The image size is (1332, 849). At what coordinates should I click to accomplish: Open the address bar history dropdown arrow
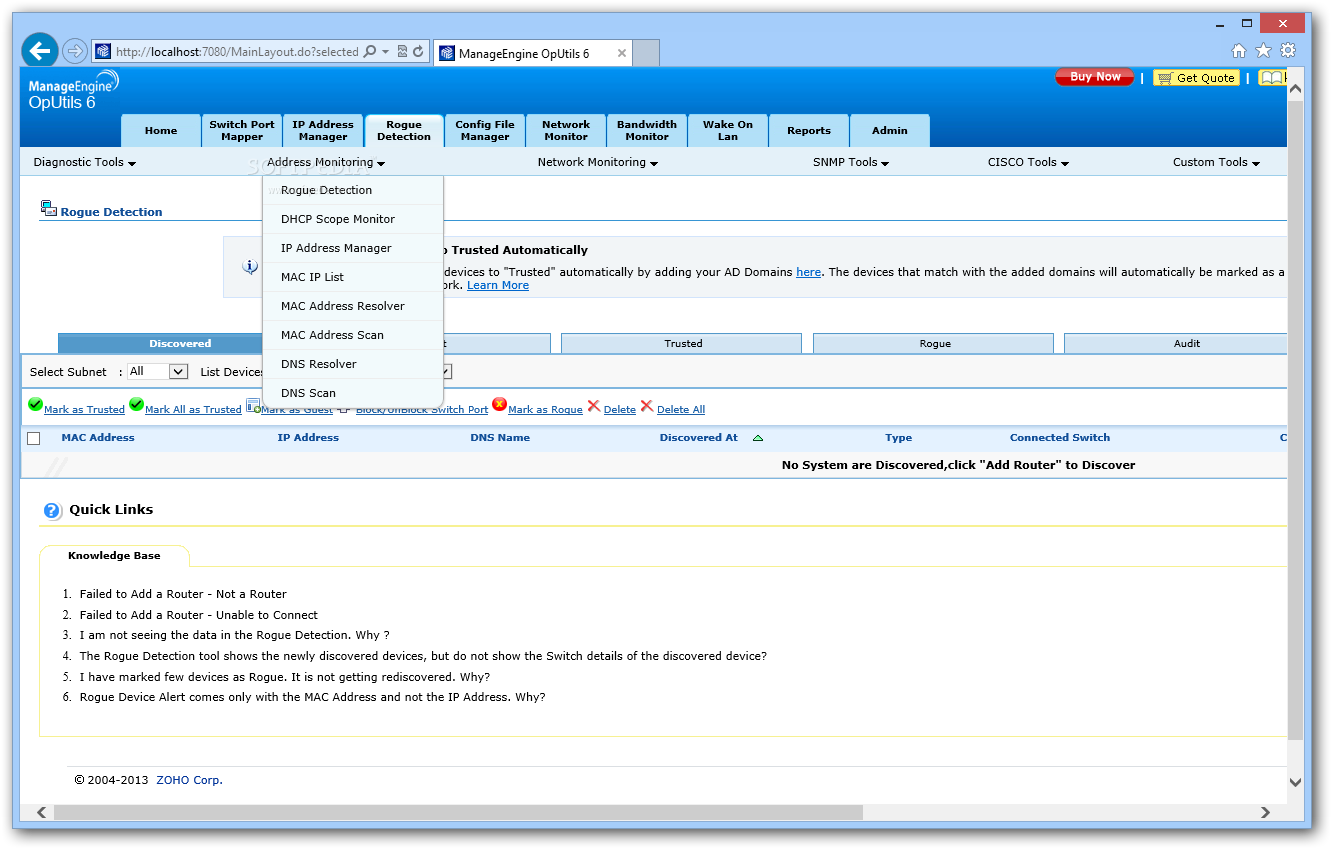point(386,52)
